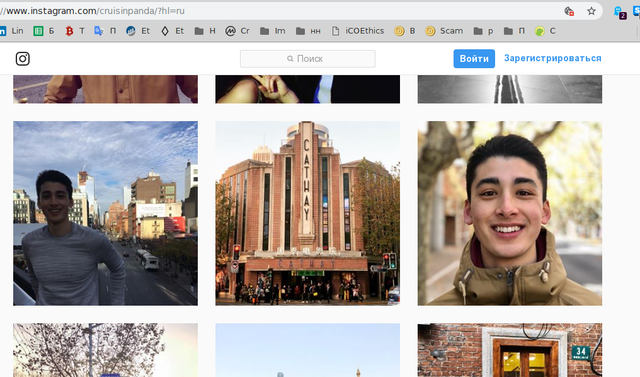Open the browser extension with badge 2
Screen dimensions: 640x377
(x=619, y=12)
